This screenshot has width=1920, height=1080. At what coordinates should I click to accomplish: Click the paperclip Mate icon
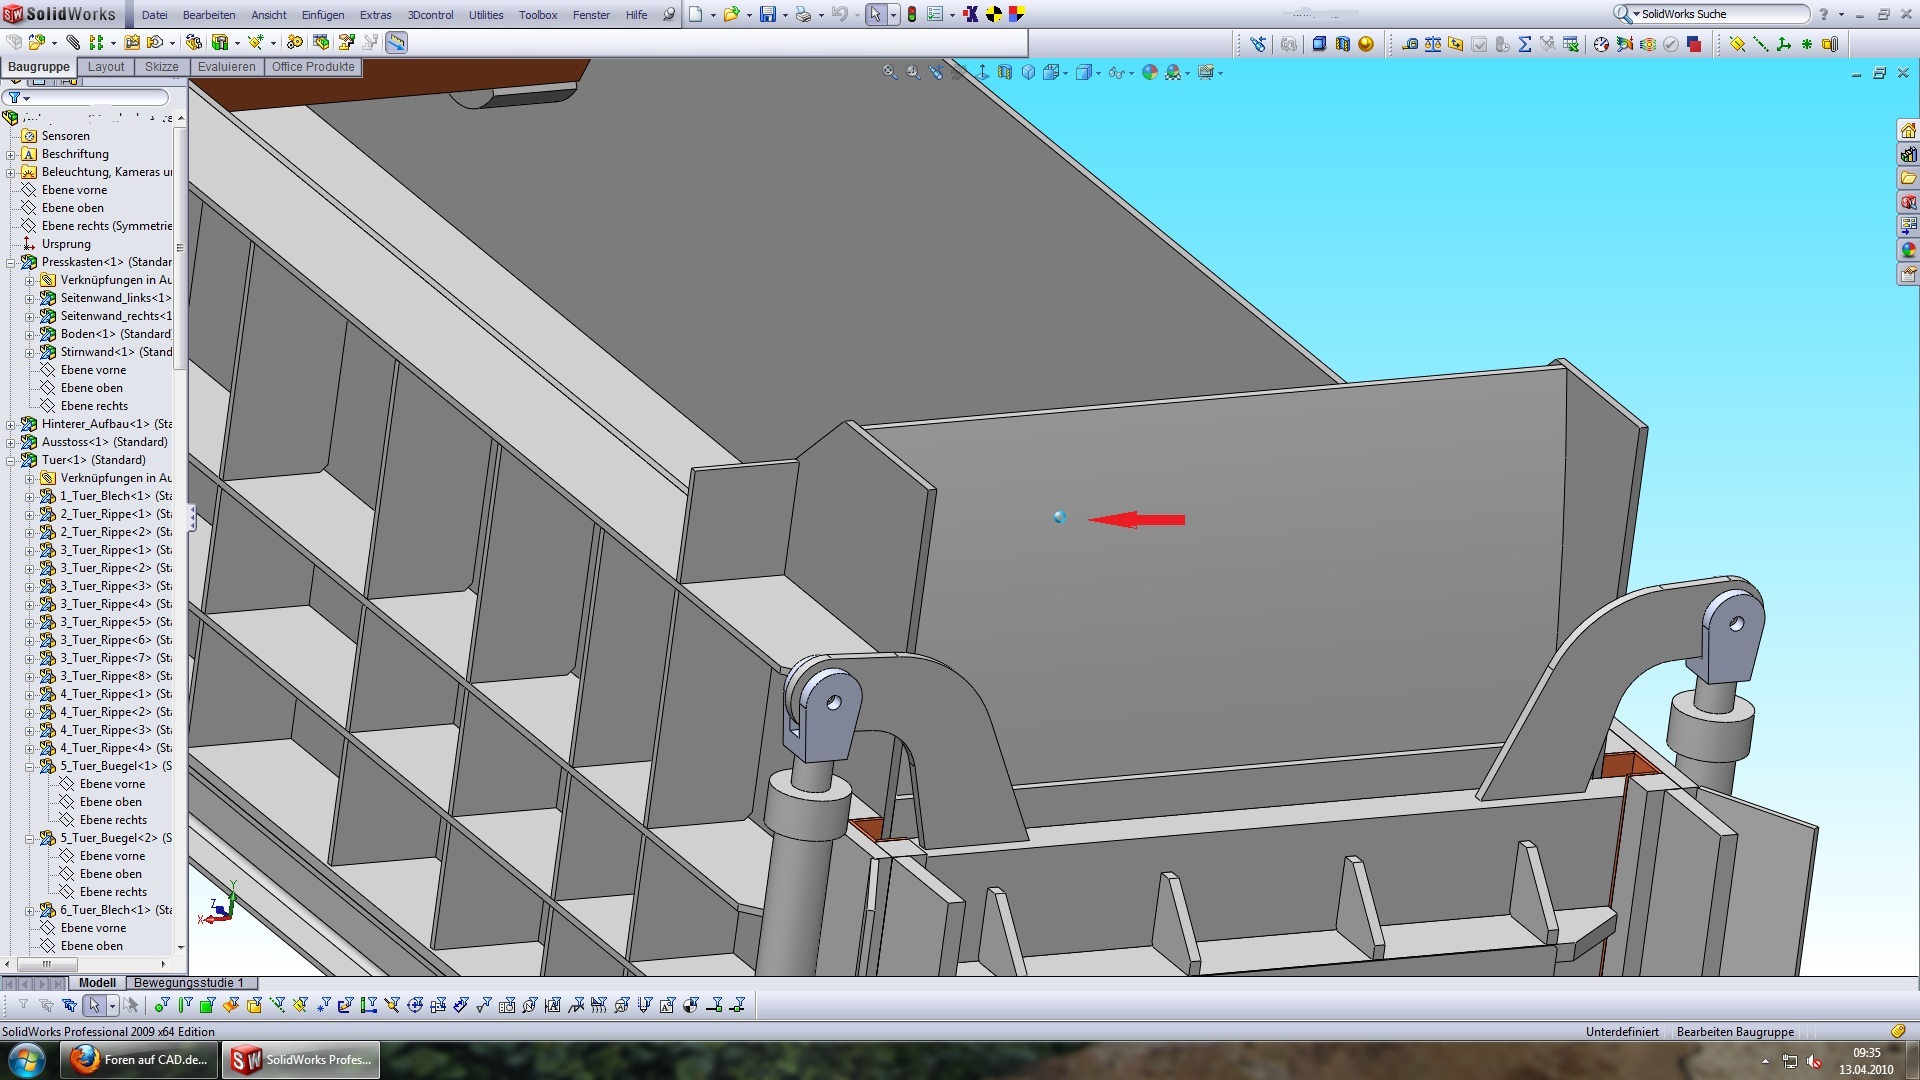pos(73,42)
